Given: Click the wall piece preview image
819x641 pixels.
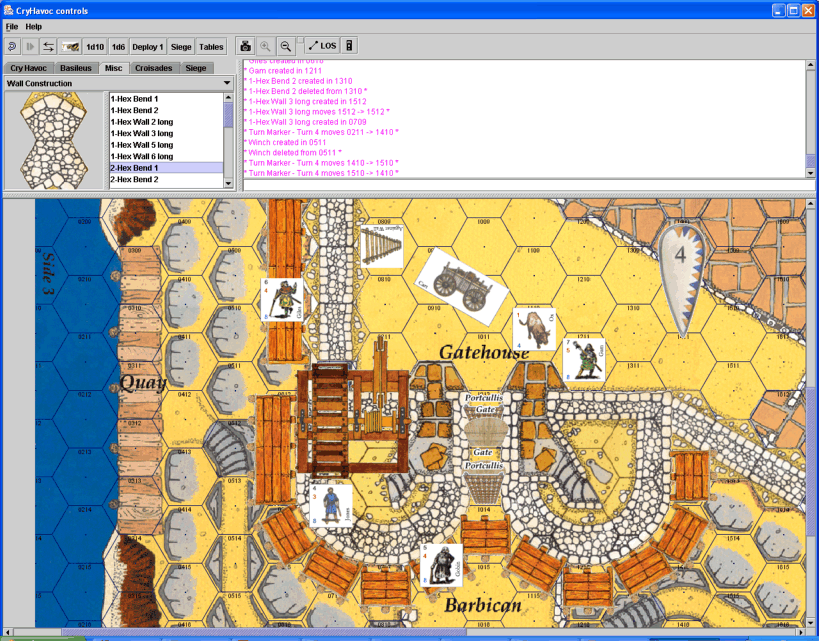Looking at the screenshot, I should pyautogui.click(x=54, y=141).
